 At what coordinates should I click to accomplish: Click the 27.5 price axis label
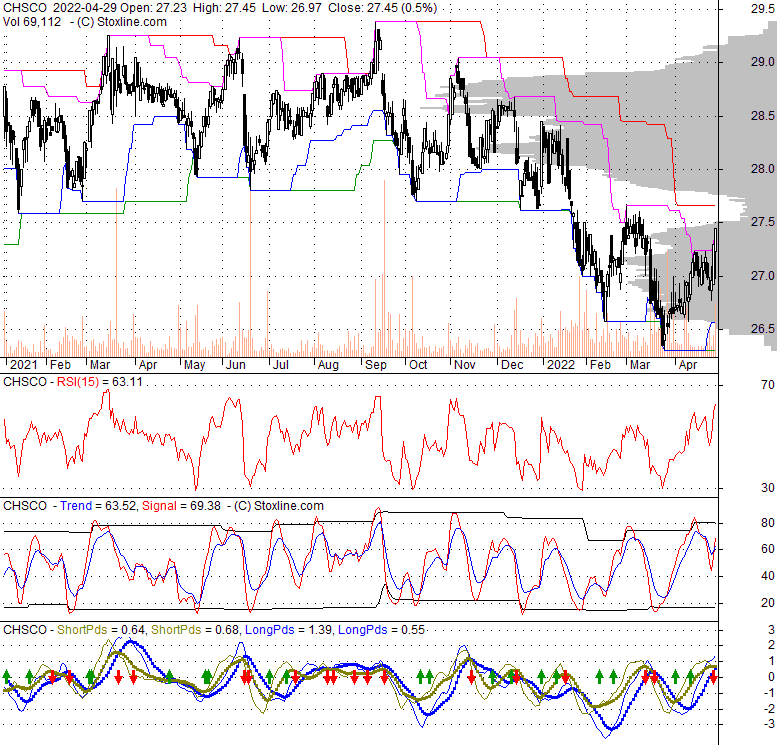point(762,222)
